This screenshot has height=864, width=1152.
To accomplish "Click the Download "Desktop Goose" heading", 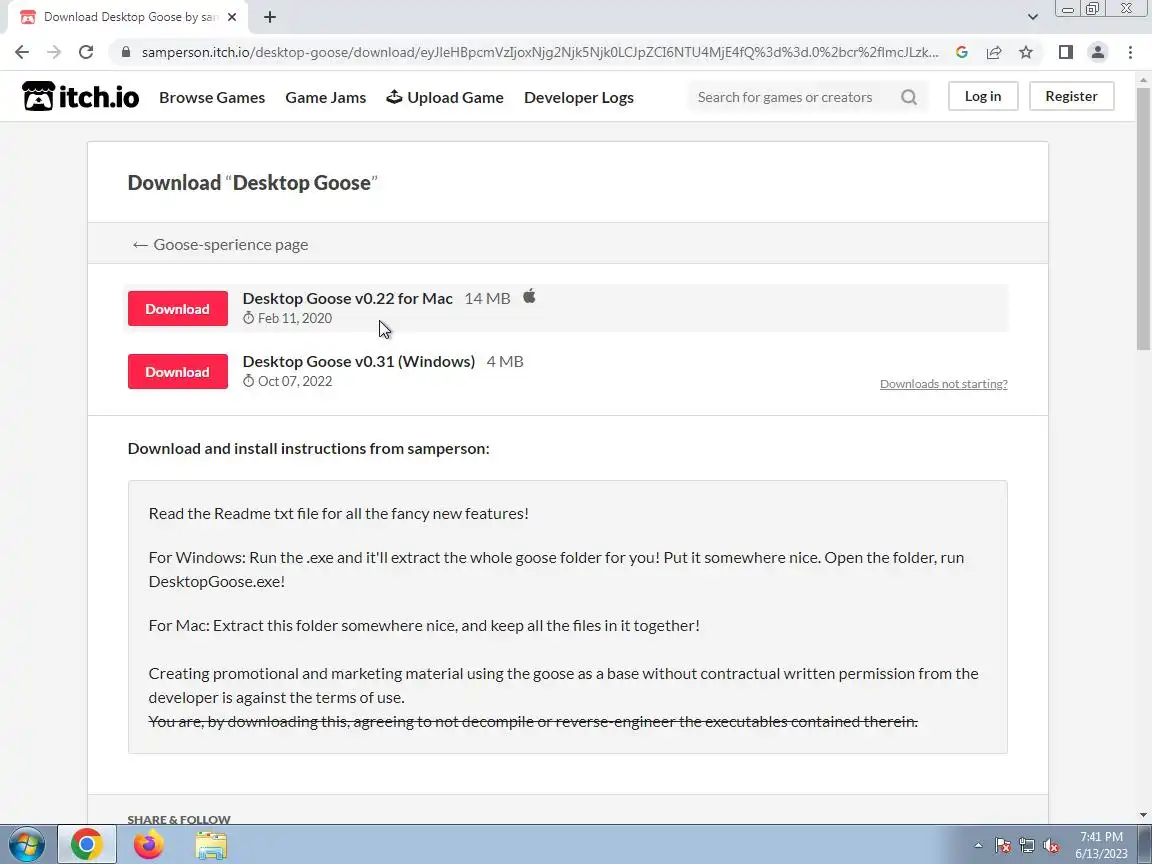I will pyautogui.click(x=253, y=182).
